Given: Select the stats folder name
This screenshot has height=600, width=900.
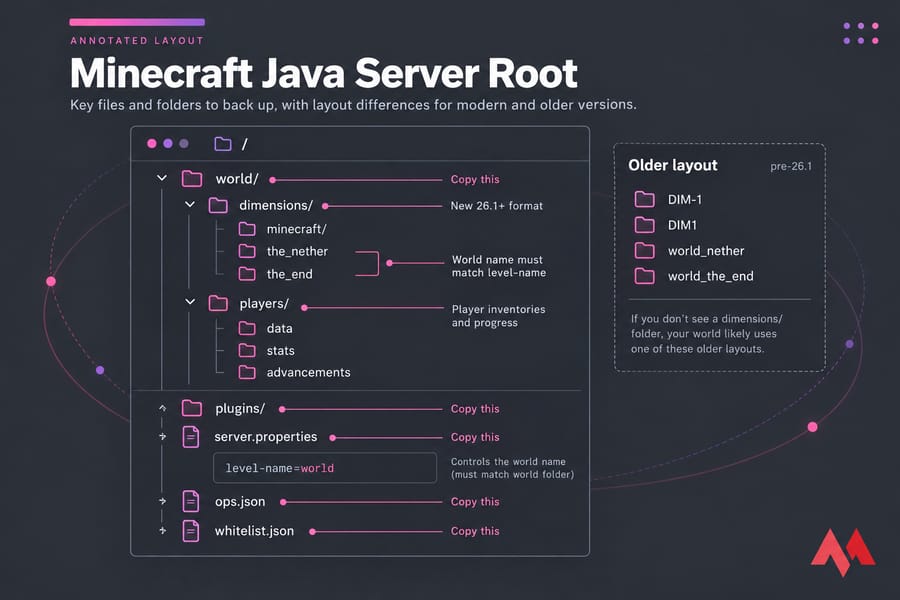Looking at the screenshot, I should 281,350.
